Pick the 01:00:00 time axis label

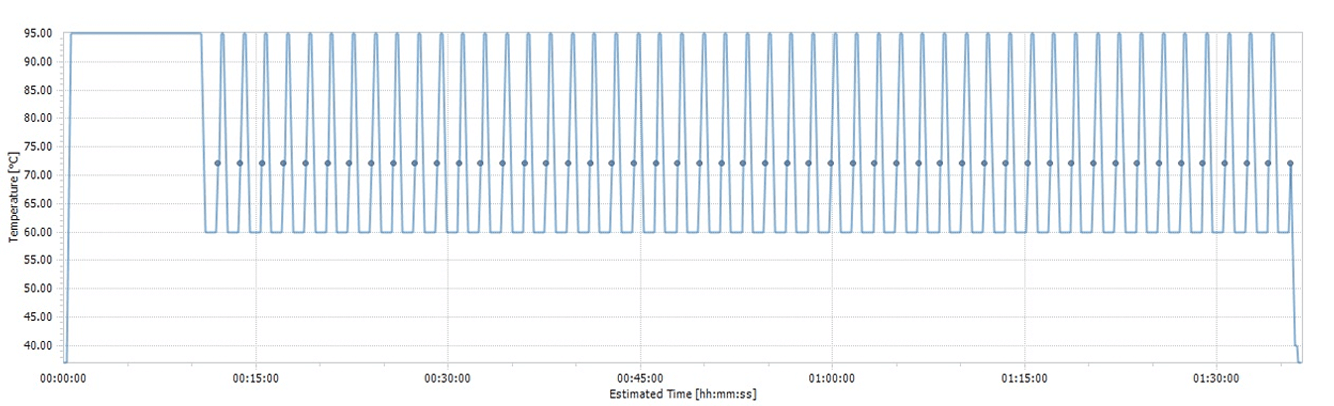[832, 379]
